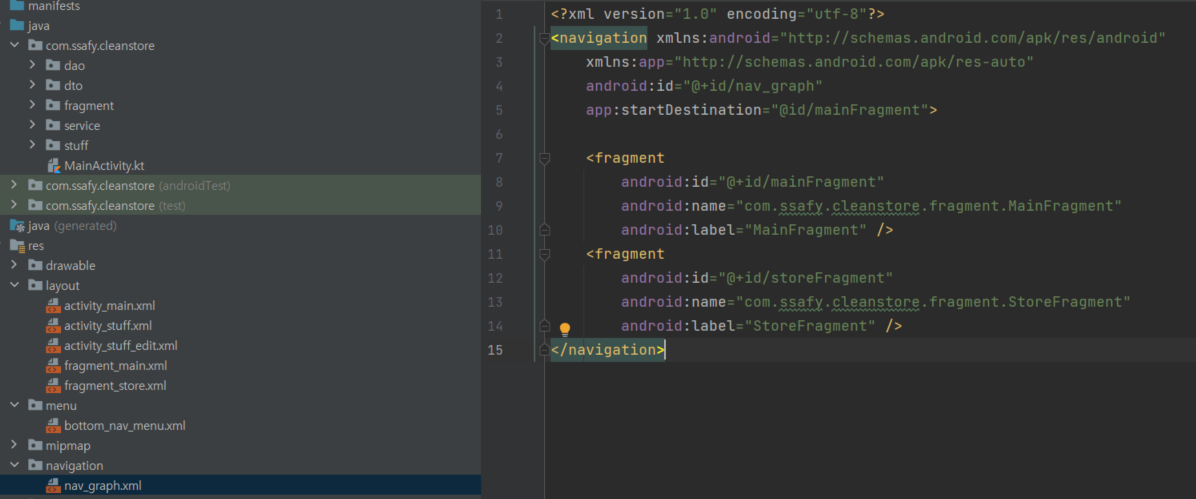This screenshot has height=499, width=1196.
Task: Click the activity_stuff.xml file icon
Action: [x=53, y=326]
